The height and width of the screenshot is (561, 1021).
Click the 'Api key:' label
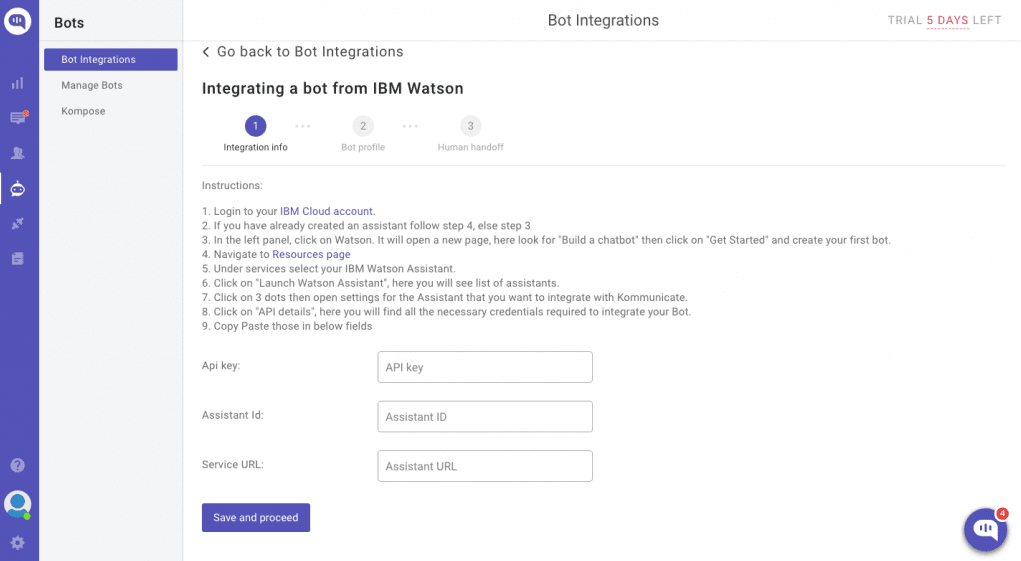pos(221,366)
